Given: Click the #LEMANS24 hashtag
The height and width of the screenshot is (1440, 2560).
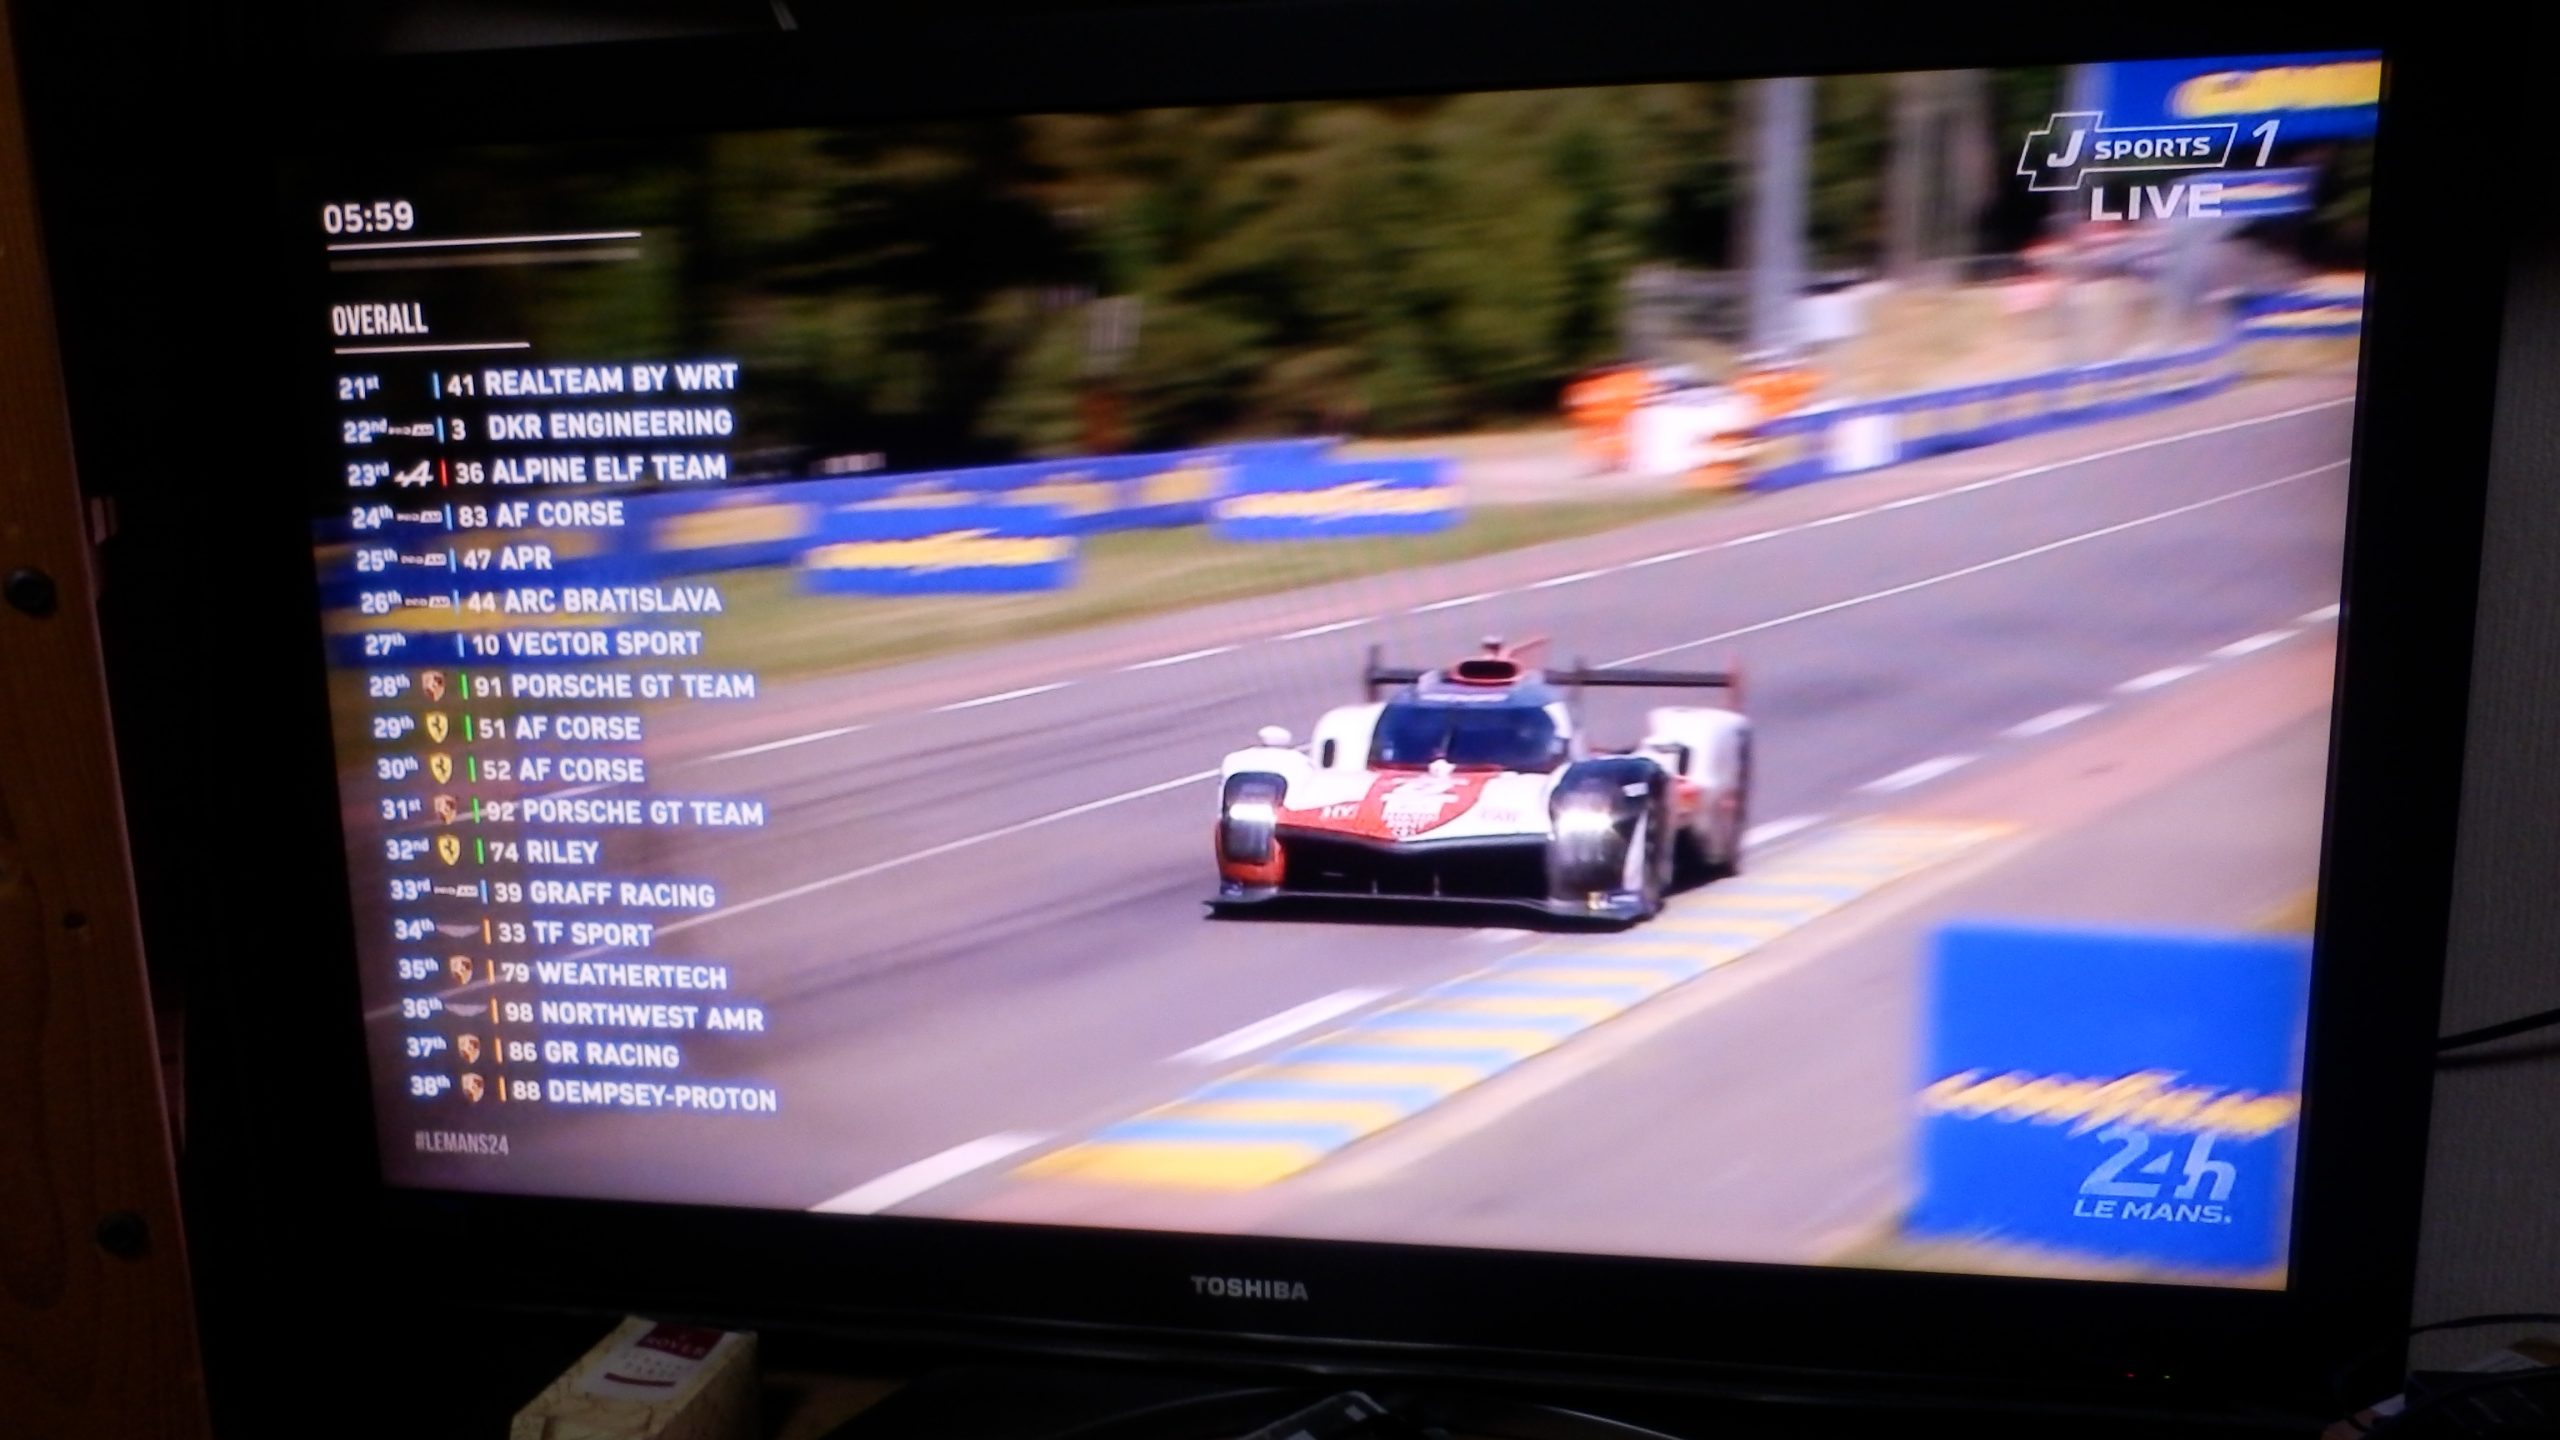Looking at the screenshot, I should (x=461, y=1145).
